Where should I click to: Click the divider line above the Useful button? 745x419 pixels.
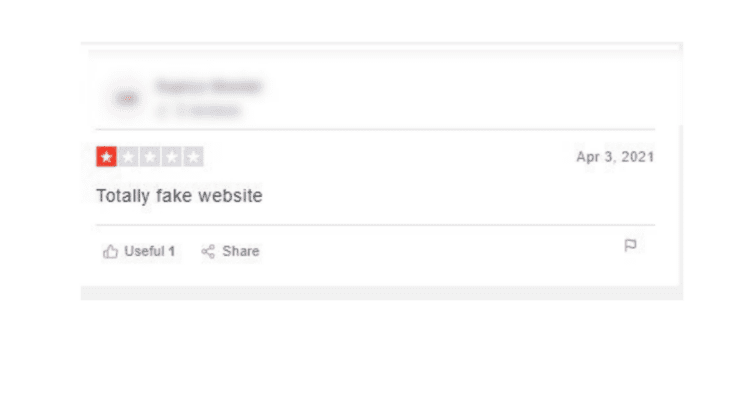(x=375, y=225)
